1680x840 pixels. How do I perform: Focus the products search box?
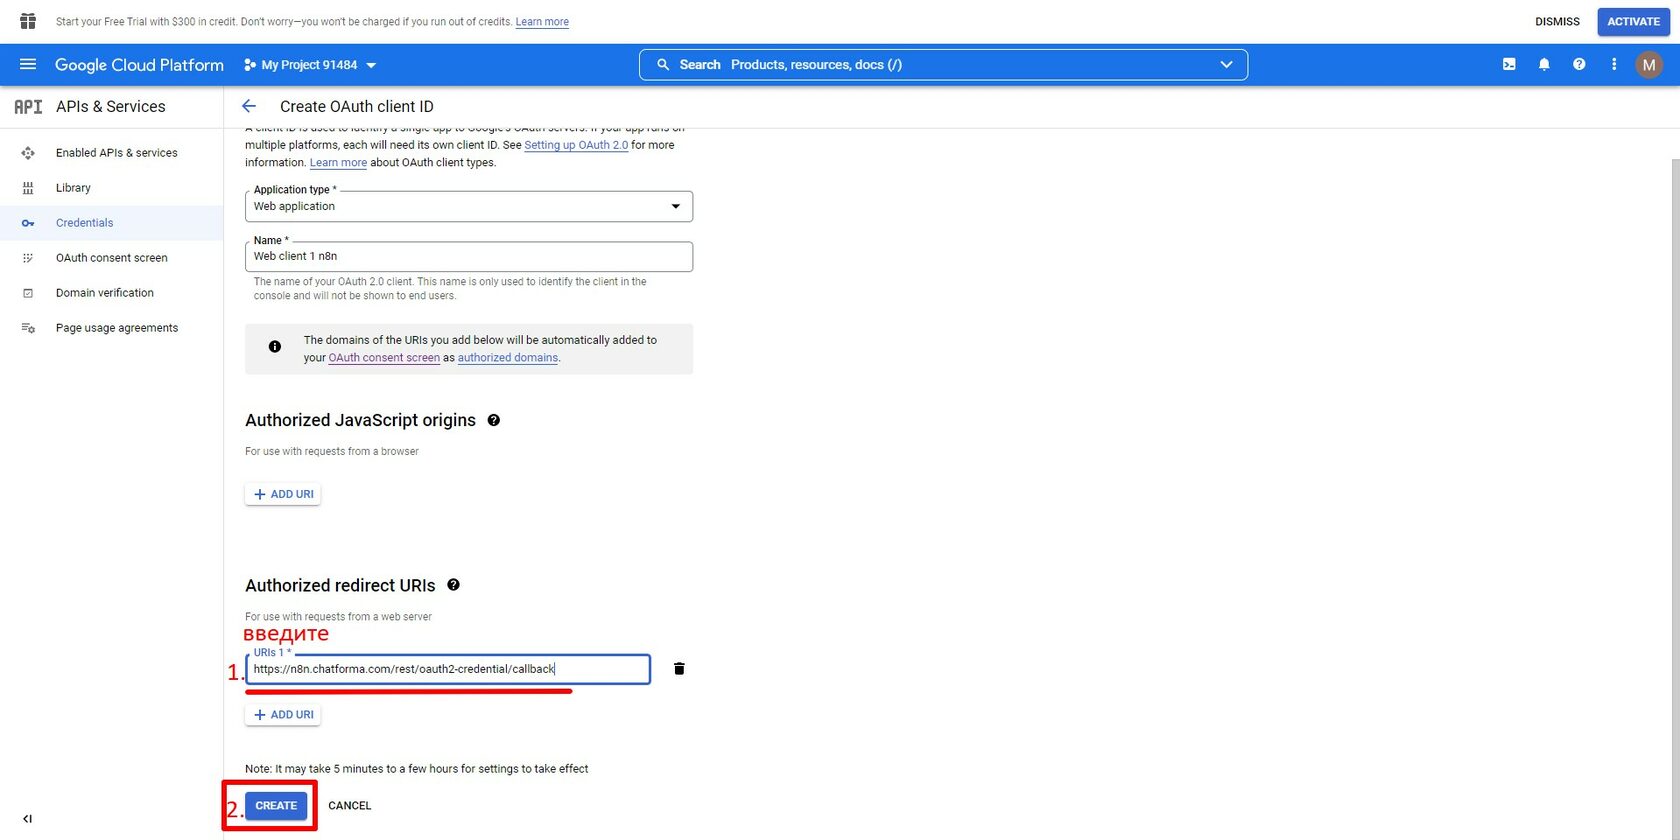point(943,65)
